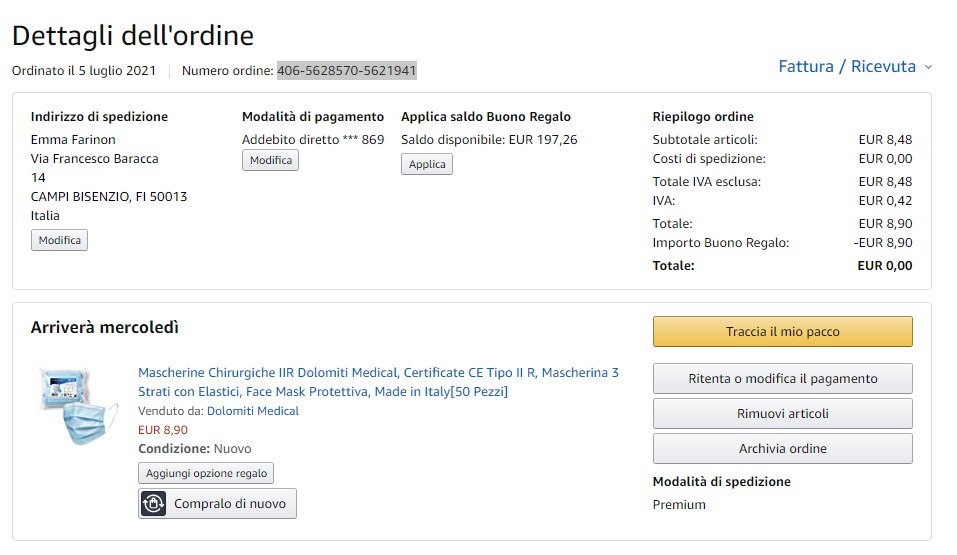The width and height of the screenshot is (957, 555).
Task: Select the highlighted order number text
Action: (346, 71)
